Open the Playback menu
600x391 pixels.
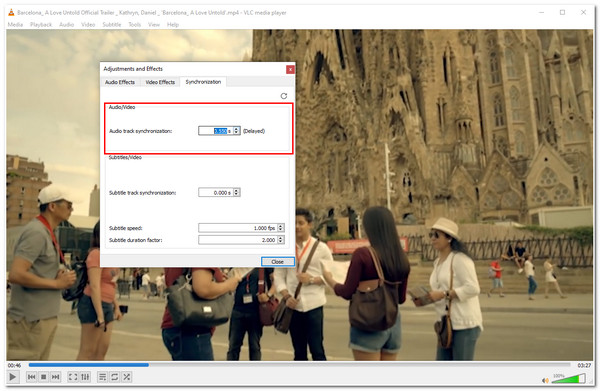pyautogui.click(x=41, y=24)
